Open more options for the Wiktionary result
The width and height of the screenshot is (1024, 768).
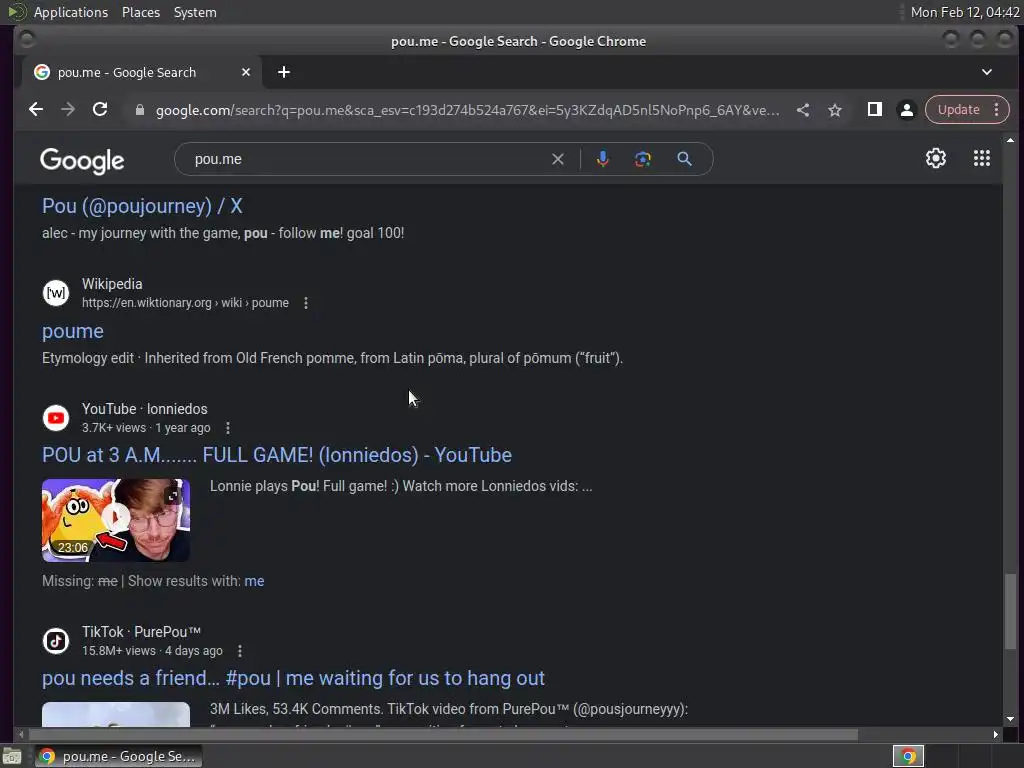pos(306,303)
